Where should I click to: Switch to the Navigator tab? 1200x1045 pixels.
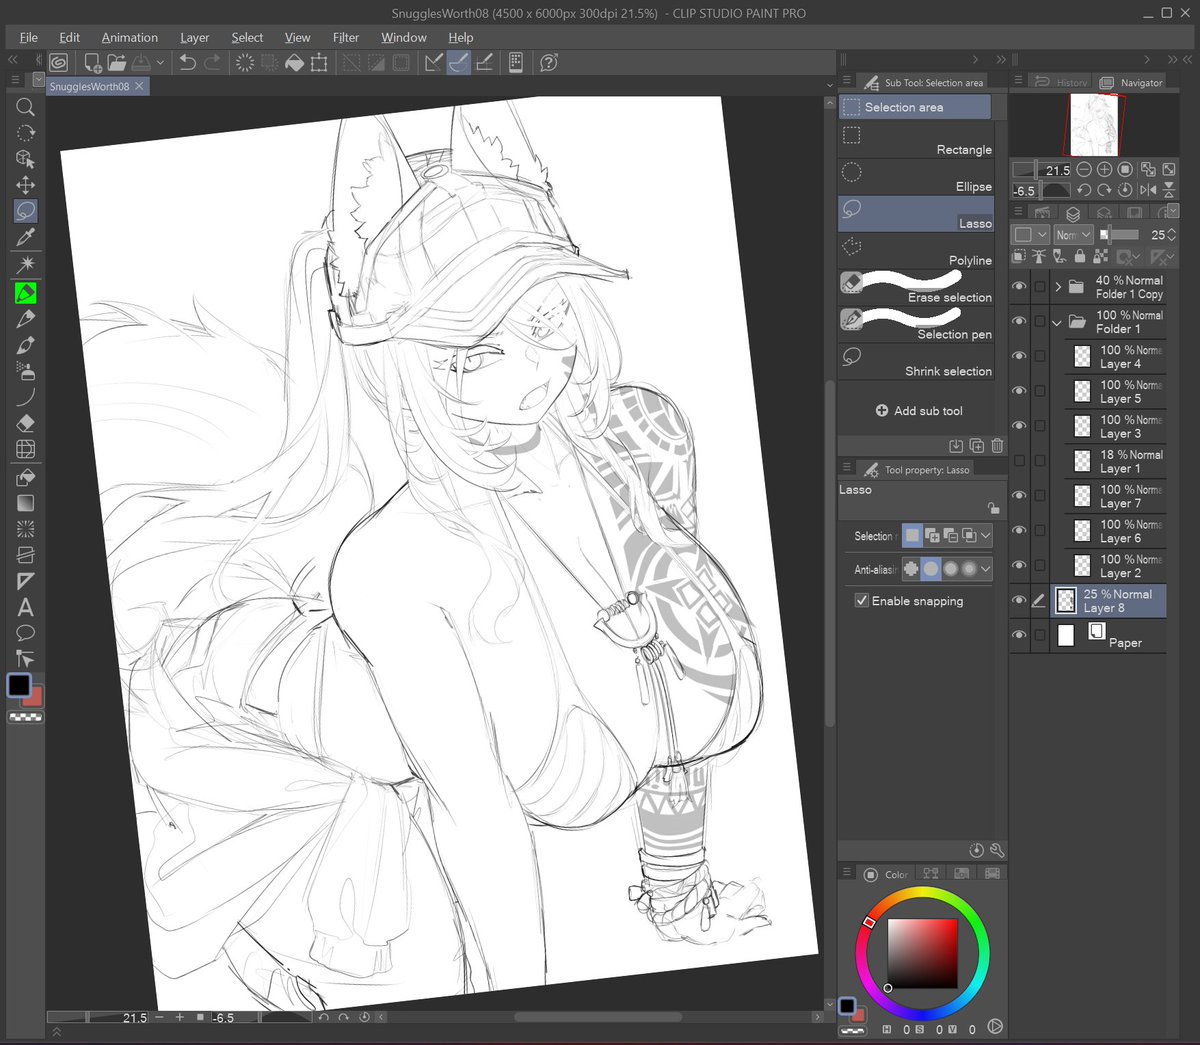1132,82
